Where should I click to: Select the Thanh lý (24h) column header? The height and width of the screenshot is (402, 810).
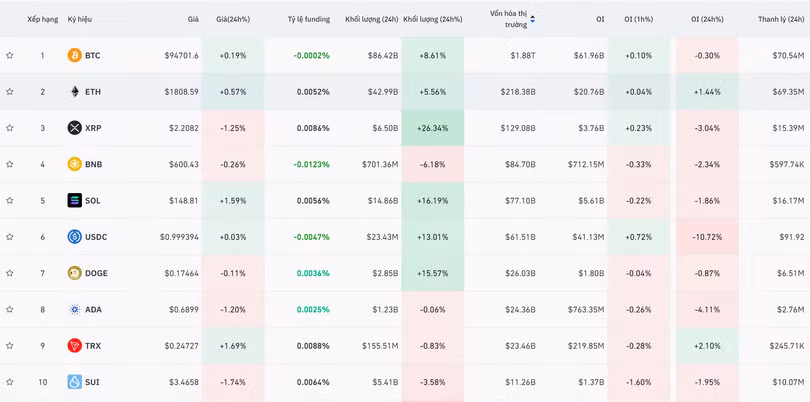781,19
